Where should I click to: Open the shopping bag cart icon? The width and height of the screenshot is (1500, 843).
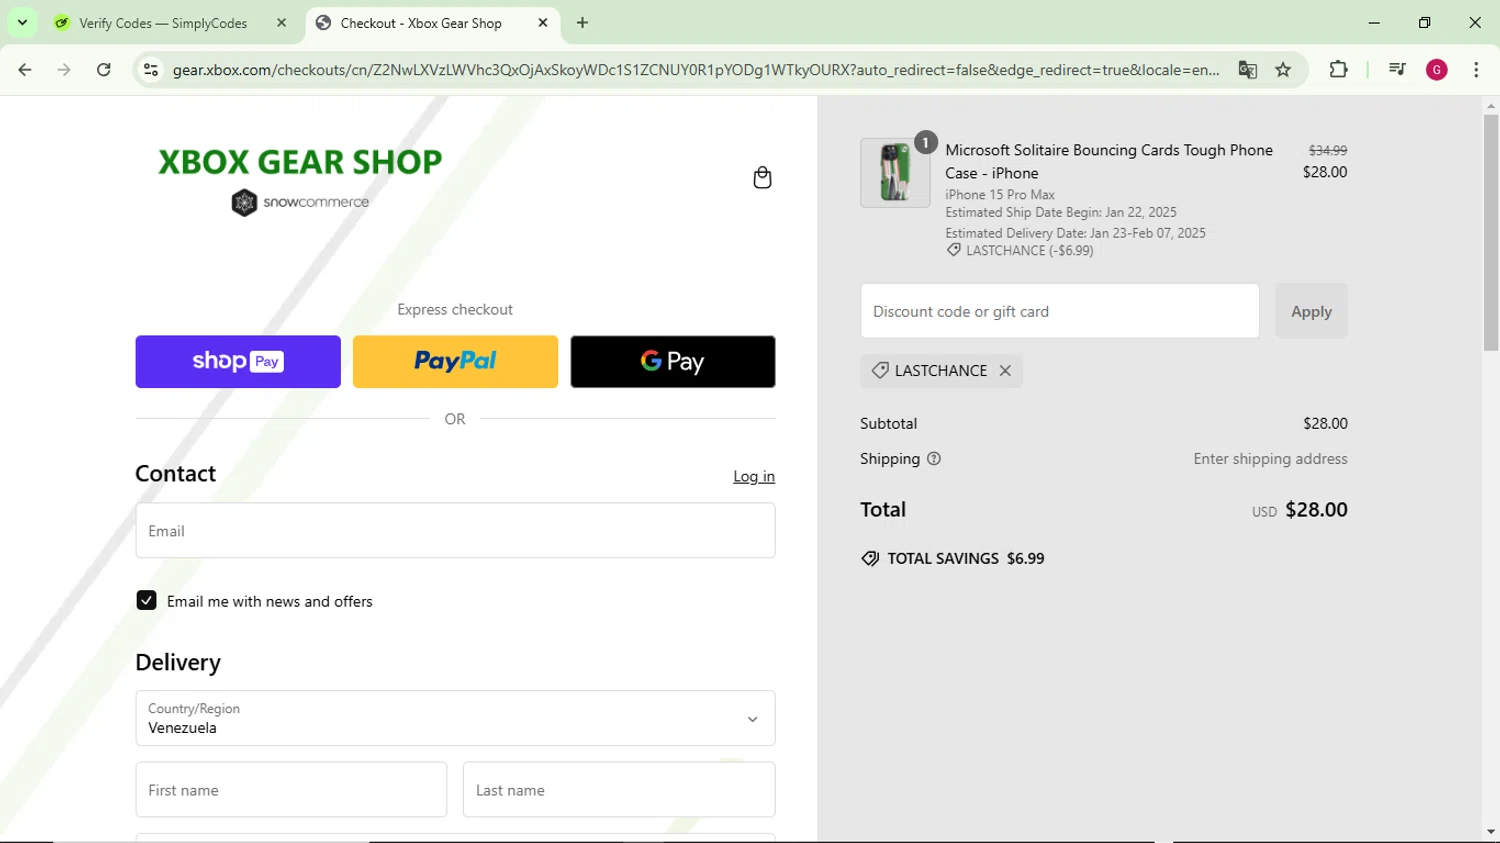pos(762,178)
